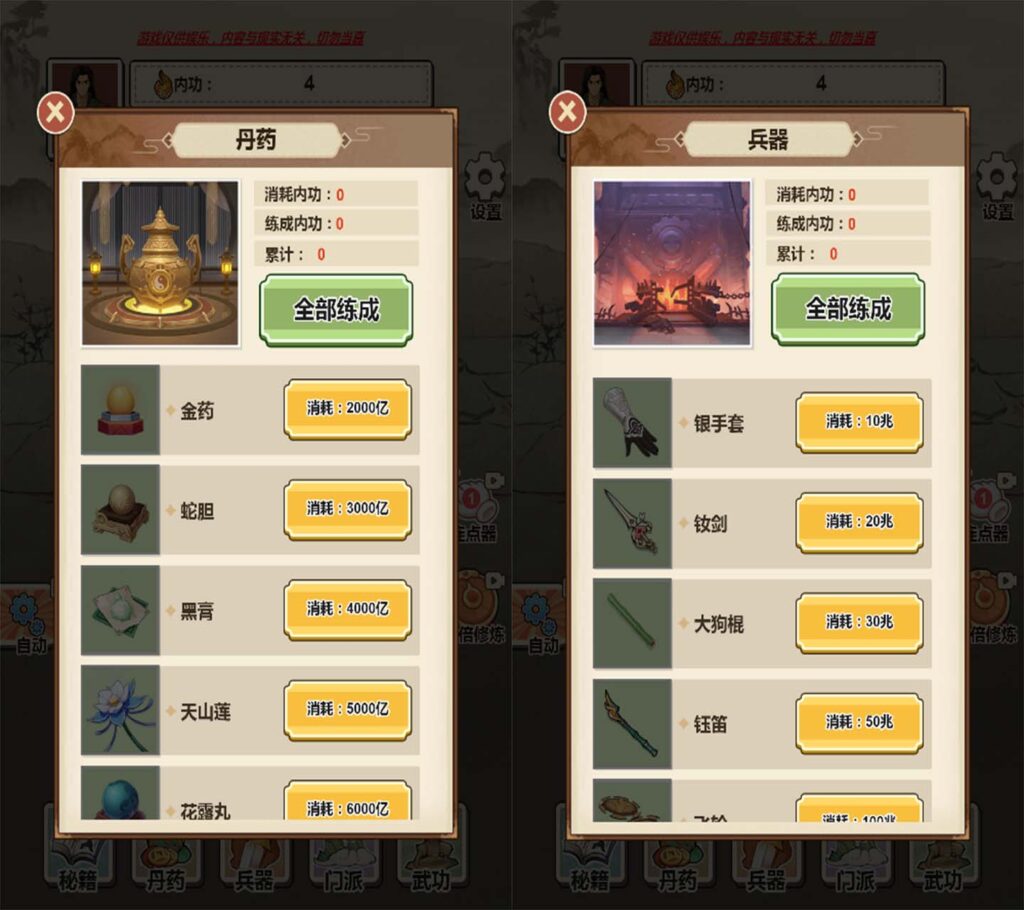Screen dimensions: 1024x910
Task: Spend 50兆 on 钰笛
Action: [859, 723]
